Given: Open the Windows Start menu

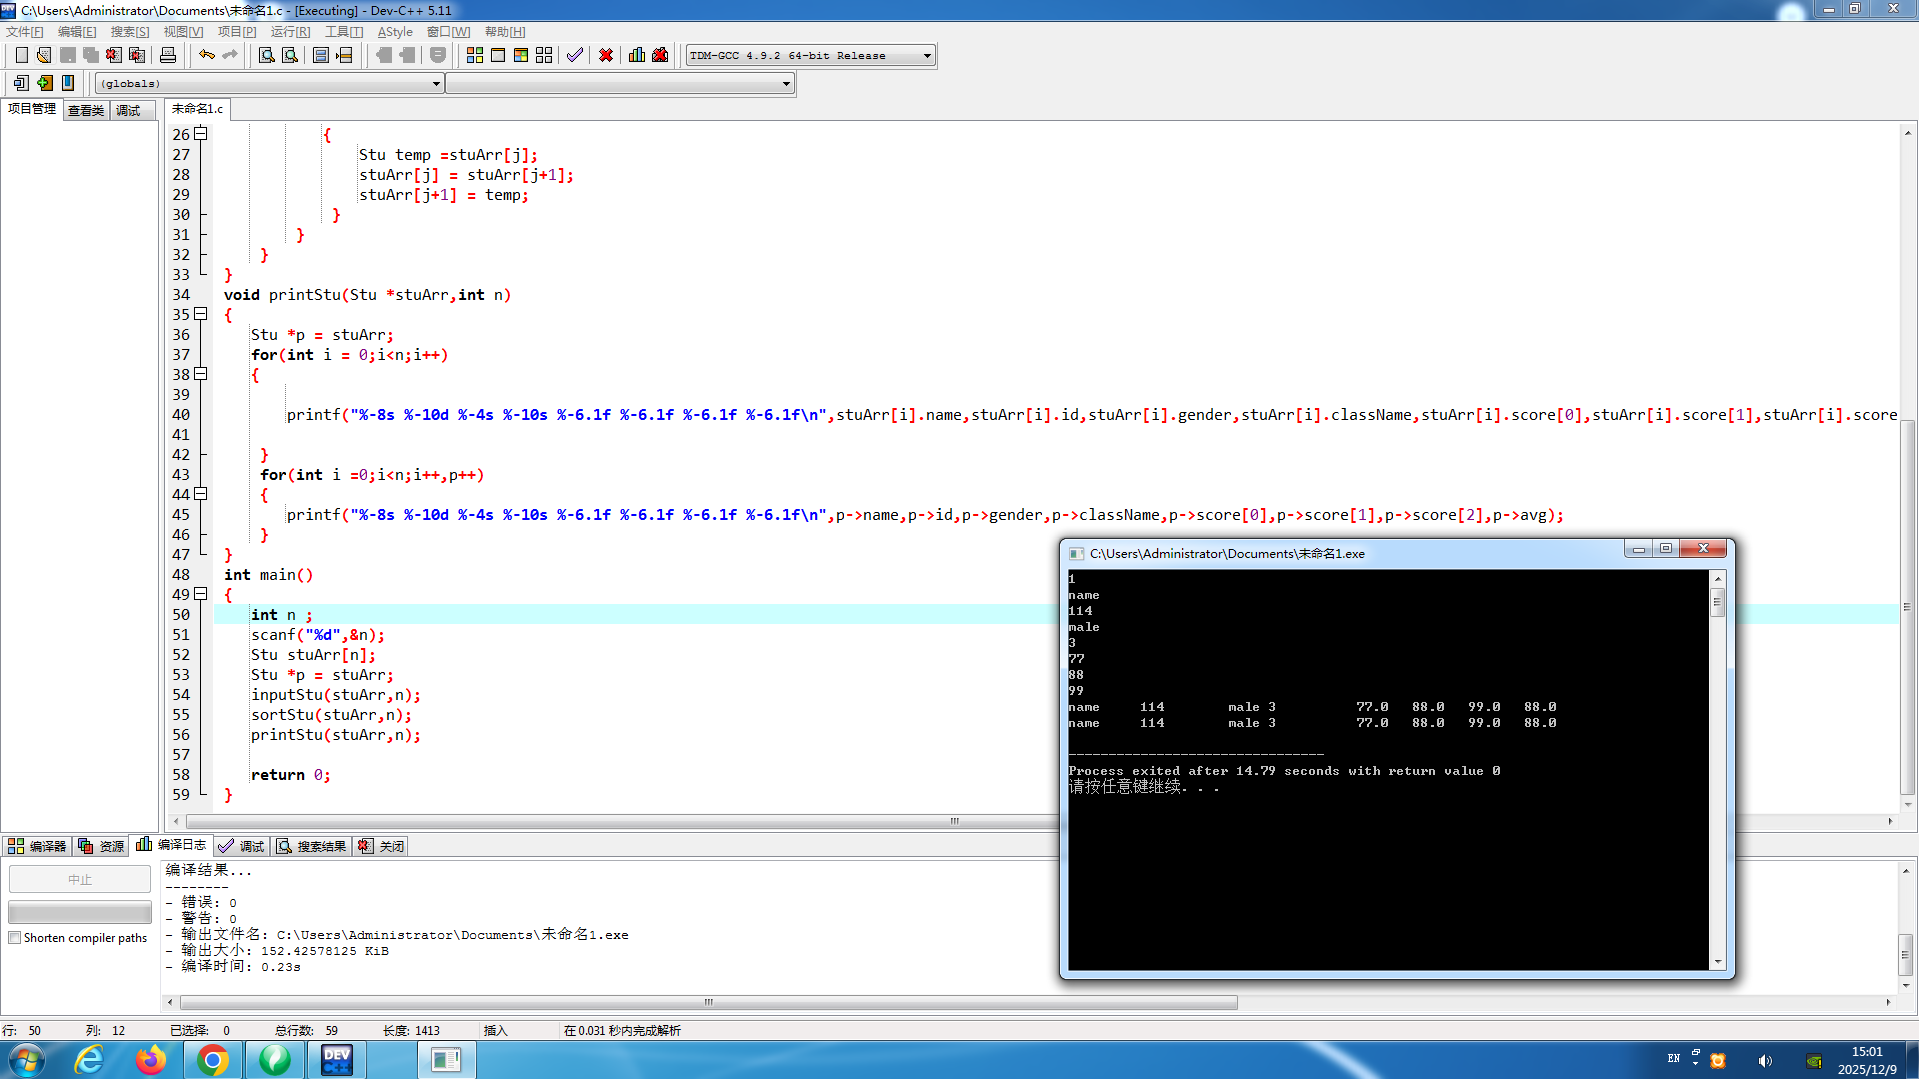Looking at the screenshot, I should (x=27, y=1059).
